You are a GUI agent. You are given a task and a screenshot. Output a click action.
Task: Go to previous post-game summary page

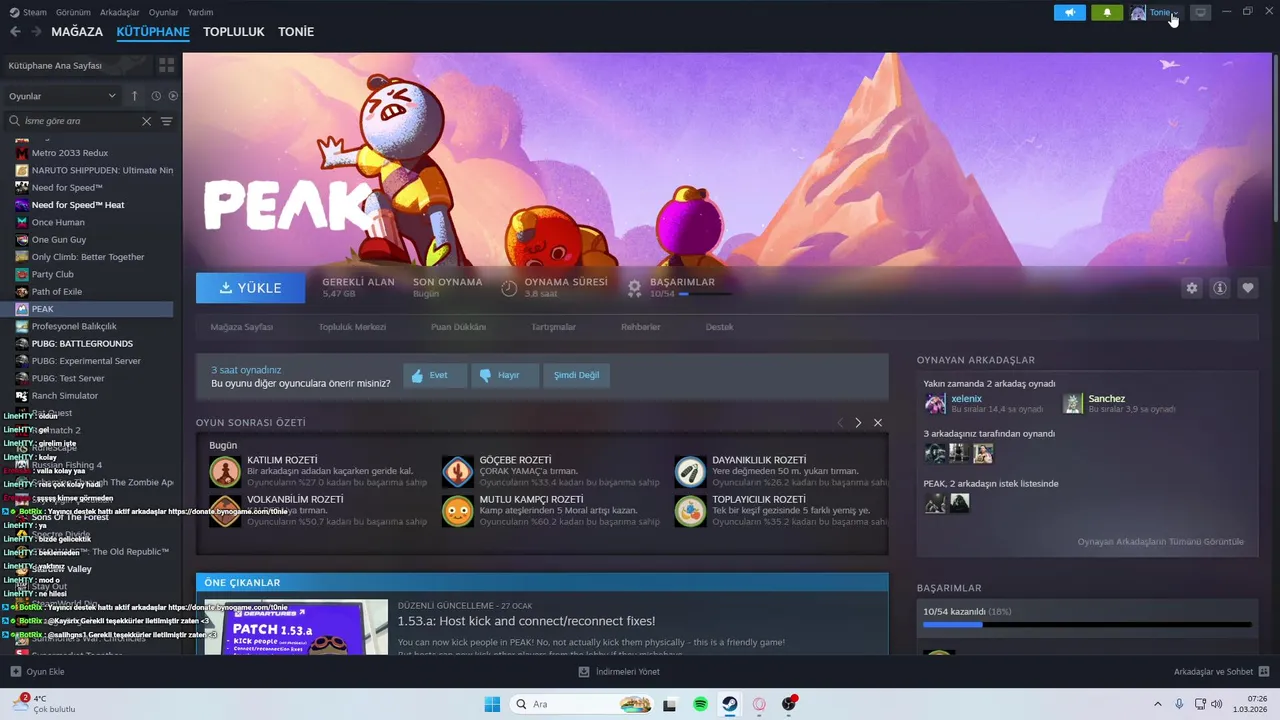coord(840,423)
